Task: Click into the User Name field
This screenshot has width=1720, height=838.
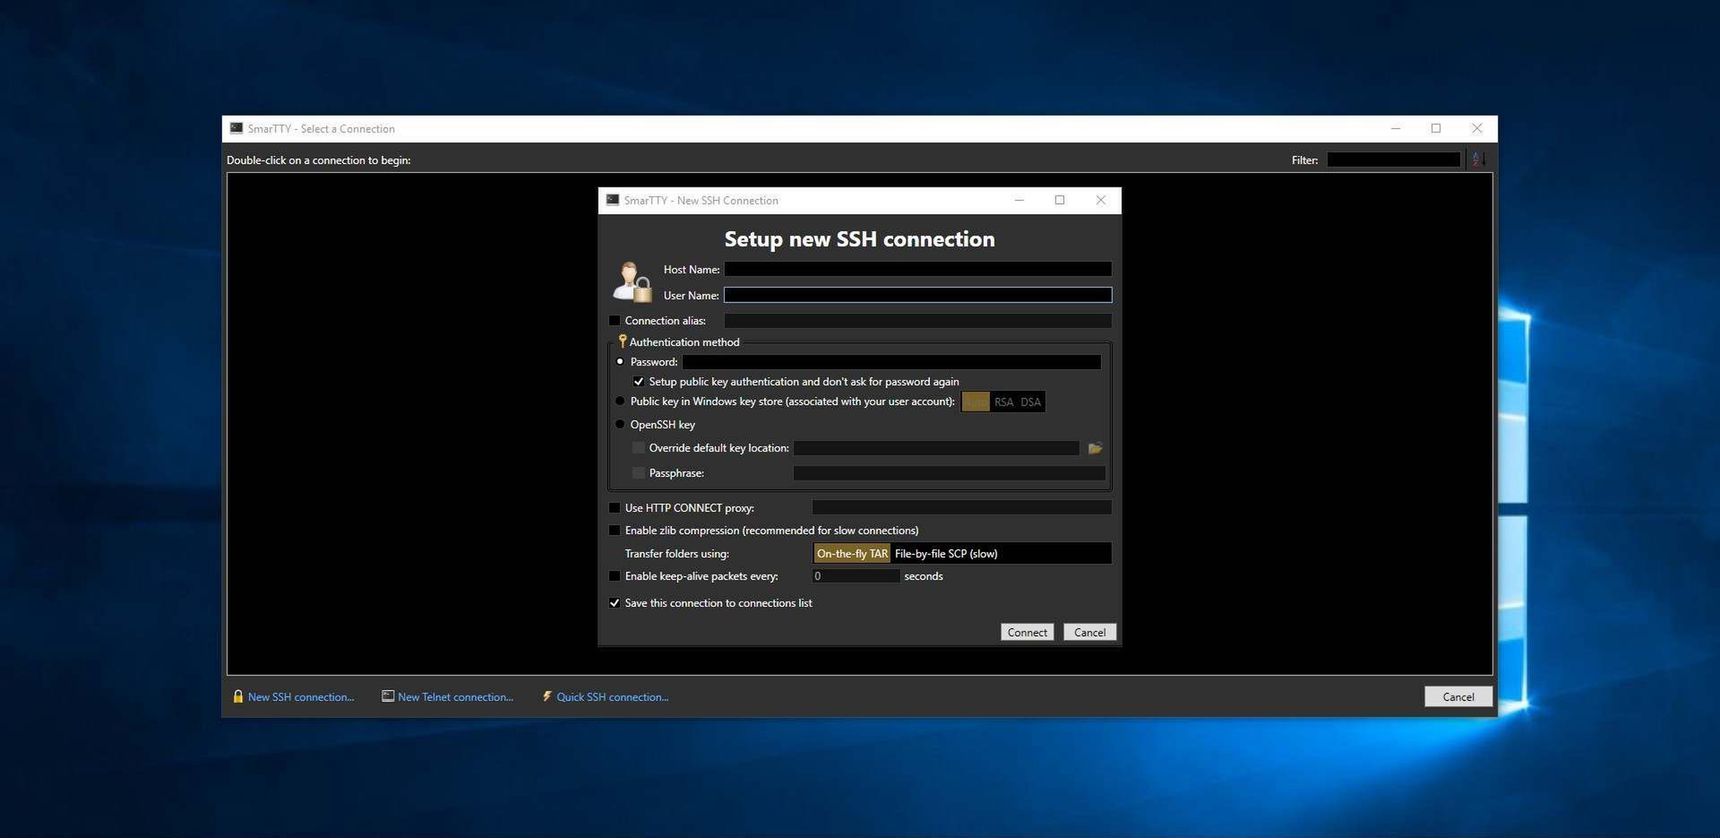Action: (x=918, y=295)
